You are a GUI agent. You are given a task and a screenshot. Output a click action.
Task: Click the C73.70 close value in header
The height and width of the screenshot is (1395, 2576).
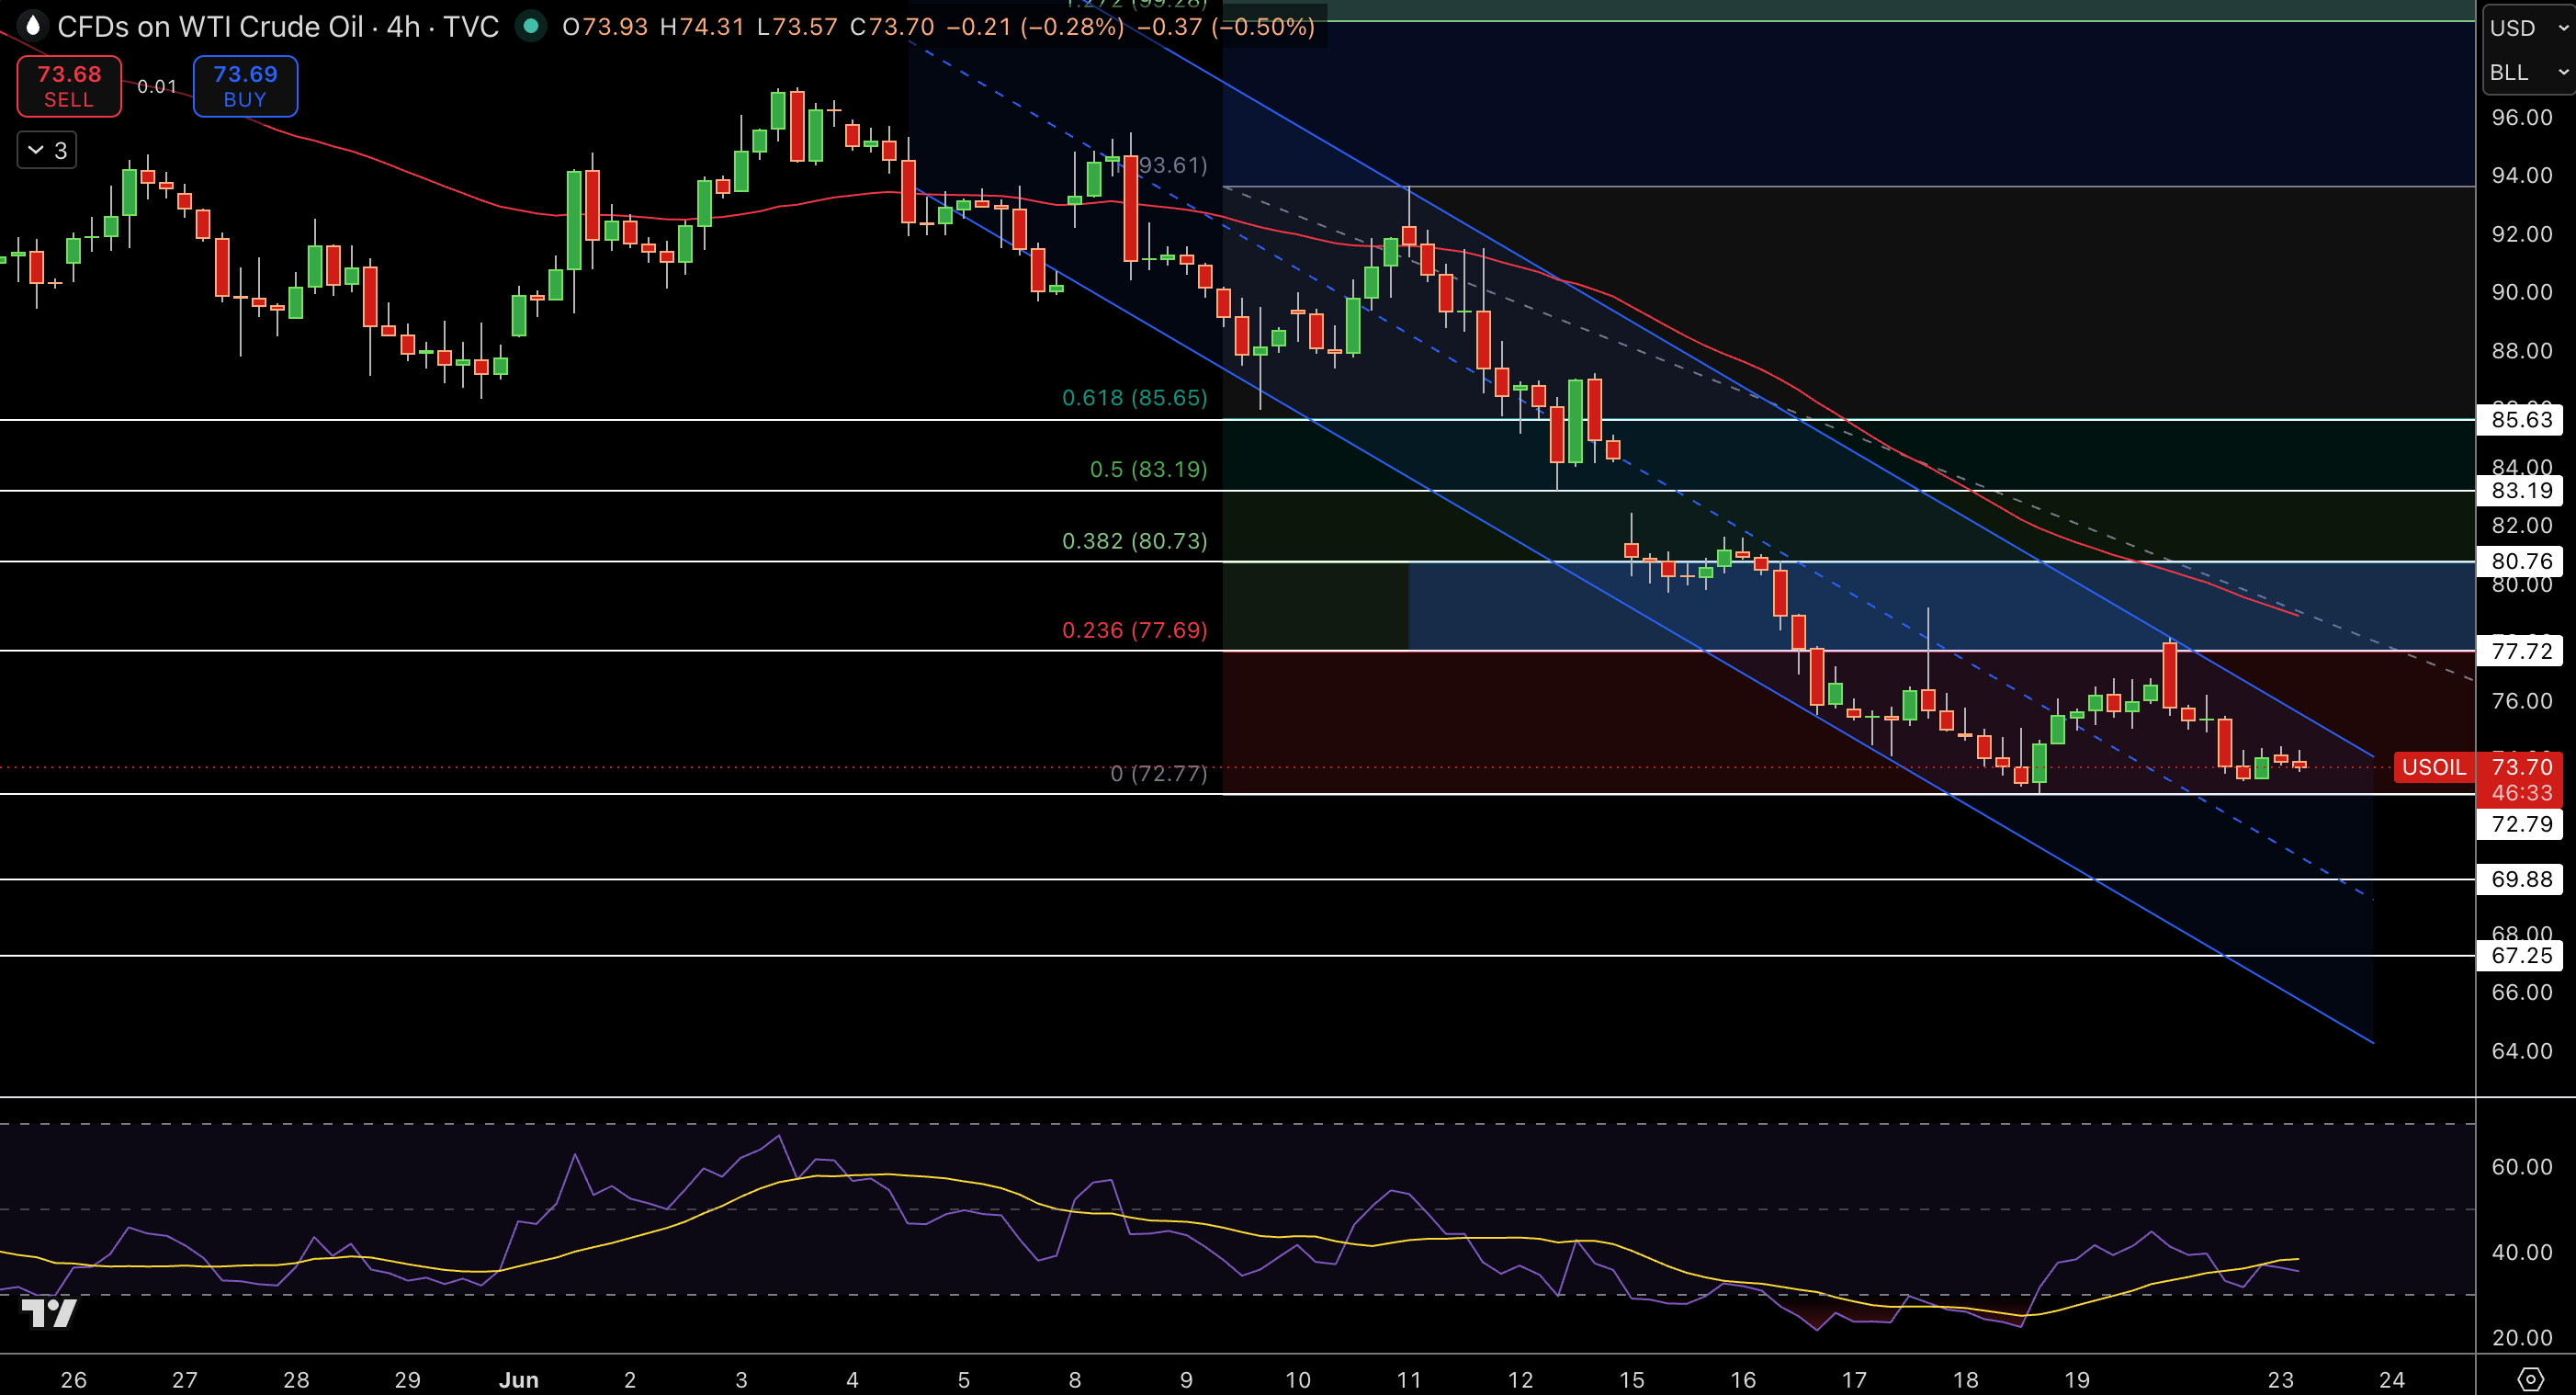[892, 27]
